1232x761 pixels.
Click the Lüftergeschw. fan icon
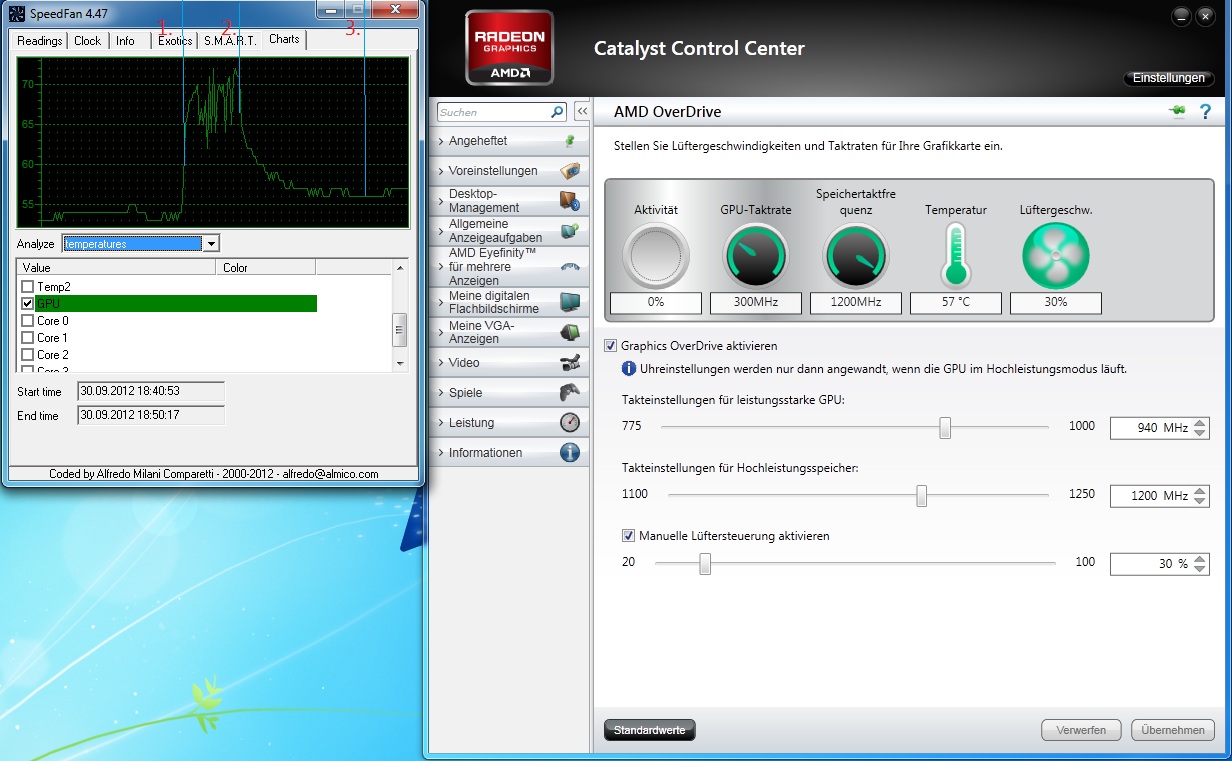[1055, 256]
